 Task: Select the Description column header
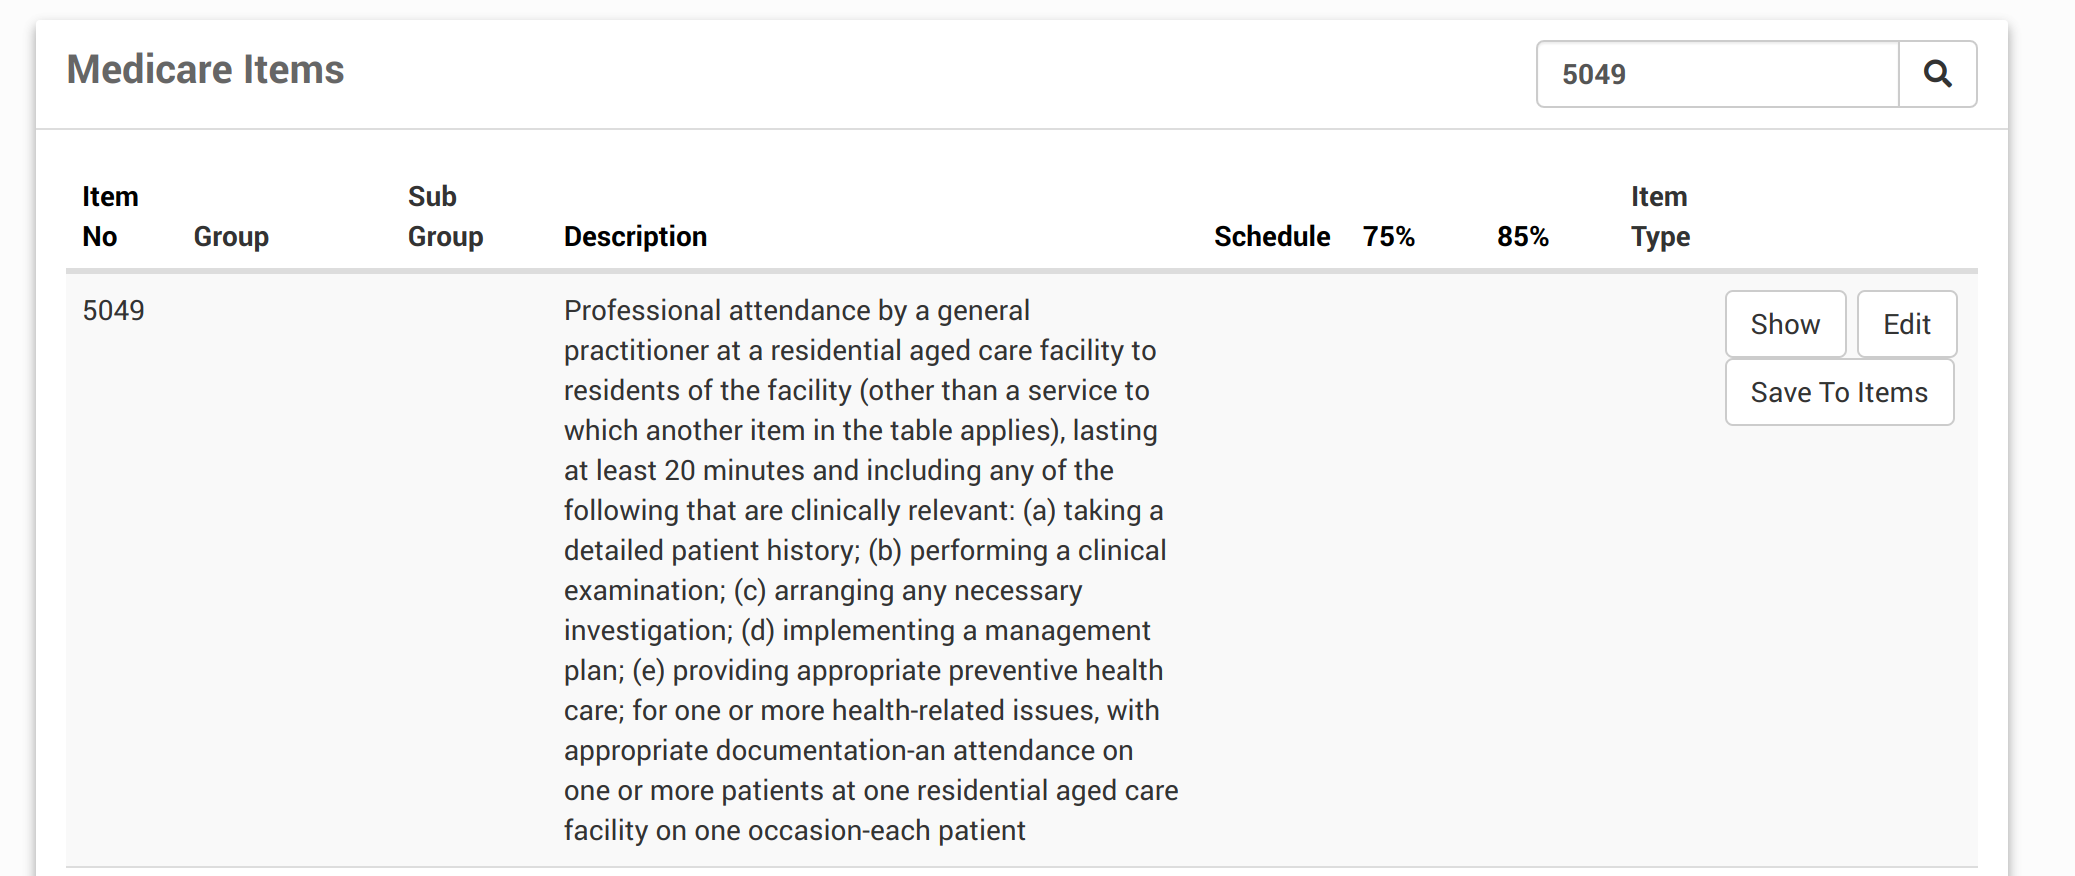[x=635, y=237]
